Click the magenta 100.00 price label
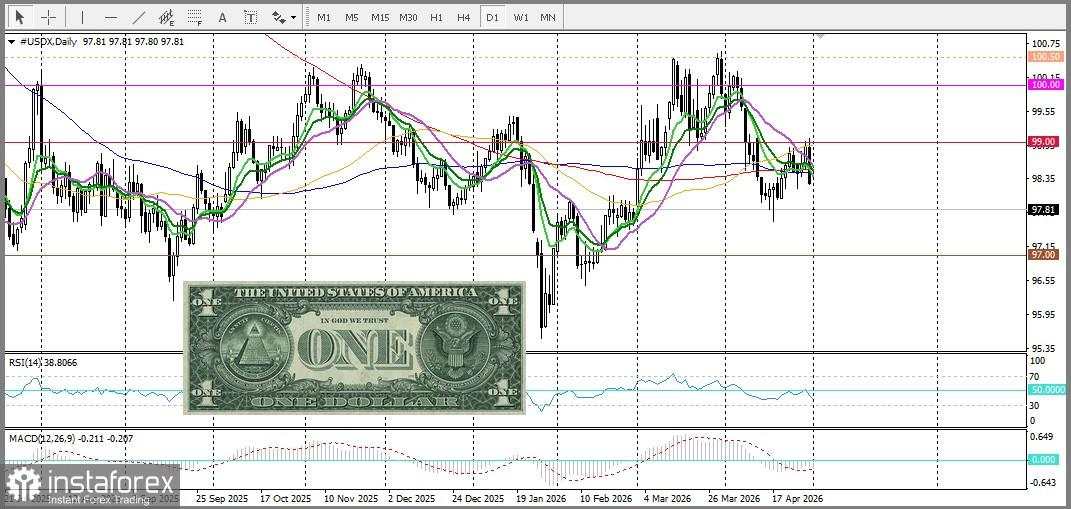 point(1046,85)
